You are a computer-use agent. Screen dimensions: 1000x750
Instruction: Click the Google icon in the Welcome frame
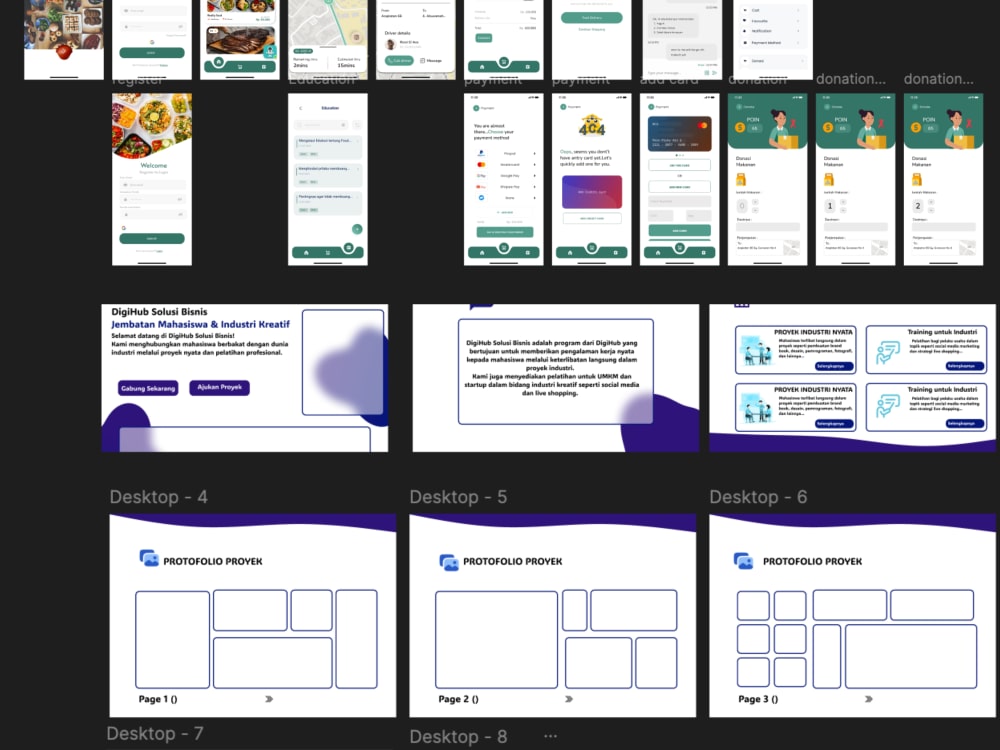point(124,228)
